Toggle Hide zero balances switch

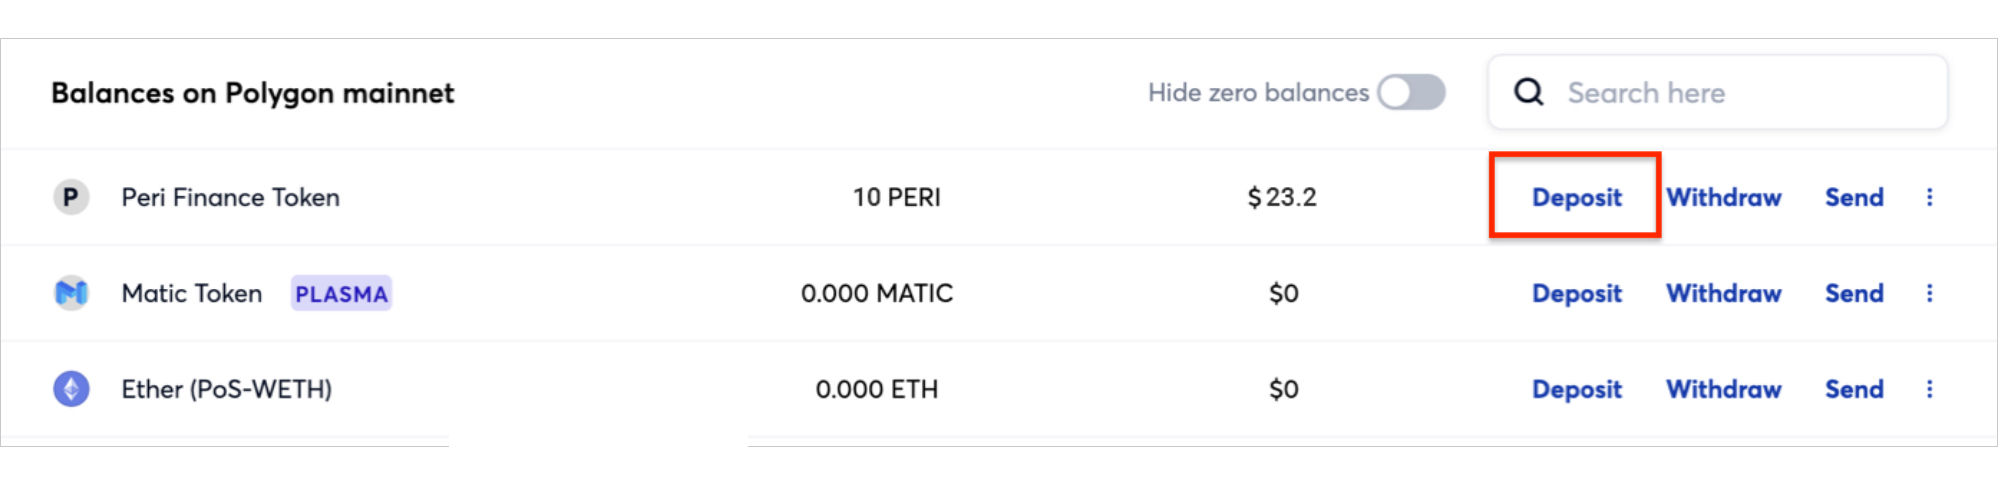pos(1411,93)
